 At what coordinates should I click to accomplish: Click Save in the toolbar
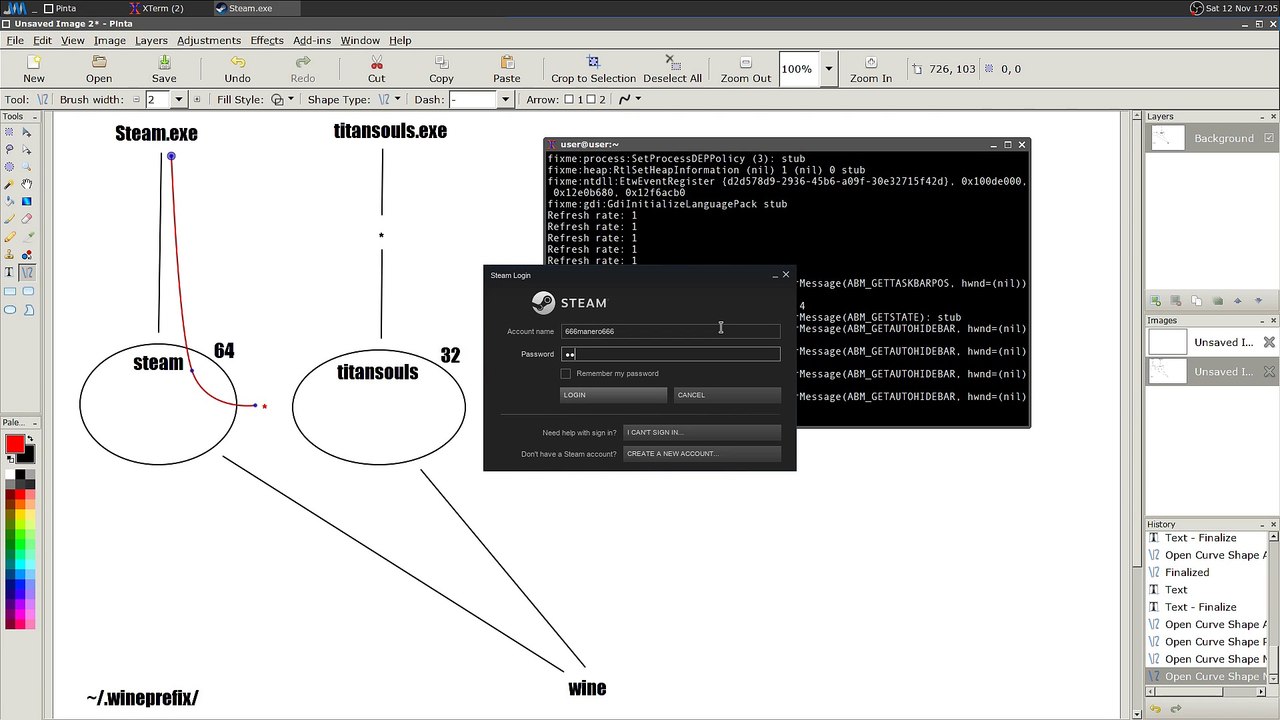[x=164, y=69]
